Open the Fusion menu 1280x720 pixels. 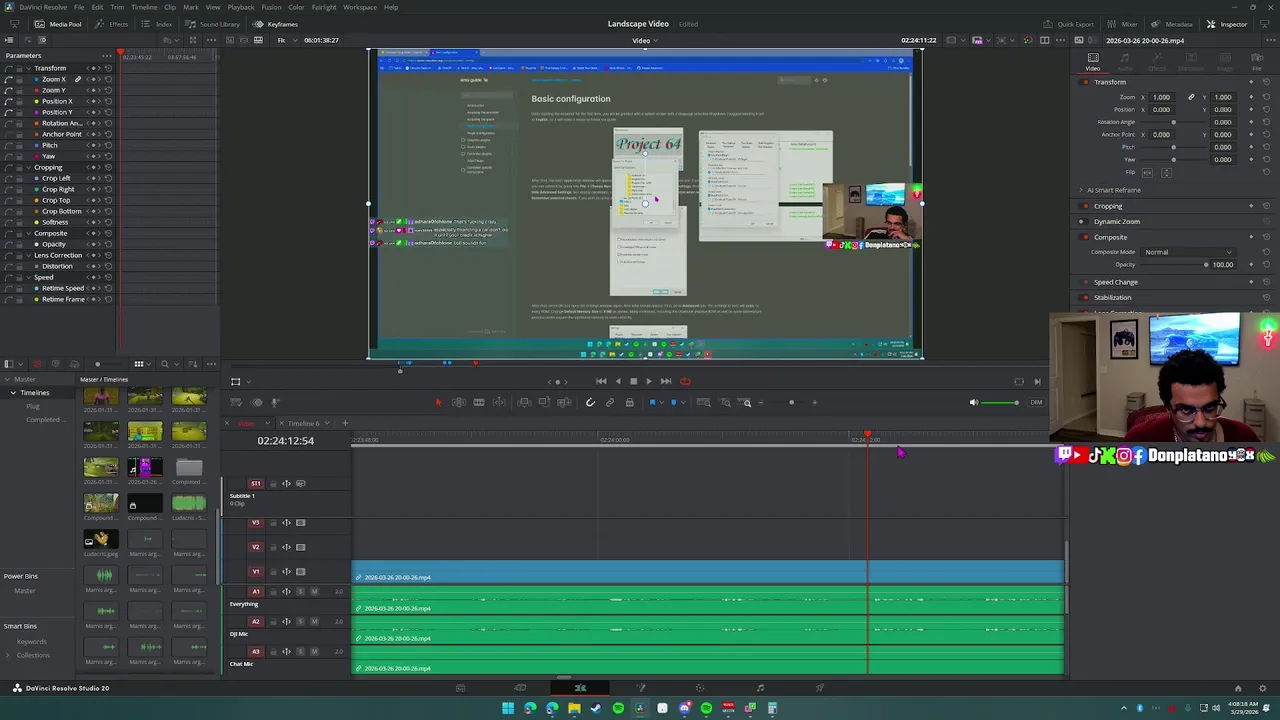[271, 7]
